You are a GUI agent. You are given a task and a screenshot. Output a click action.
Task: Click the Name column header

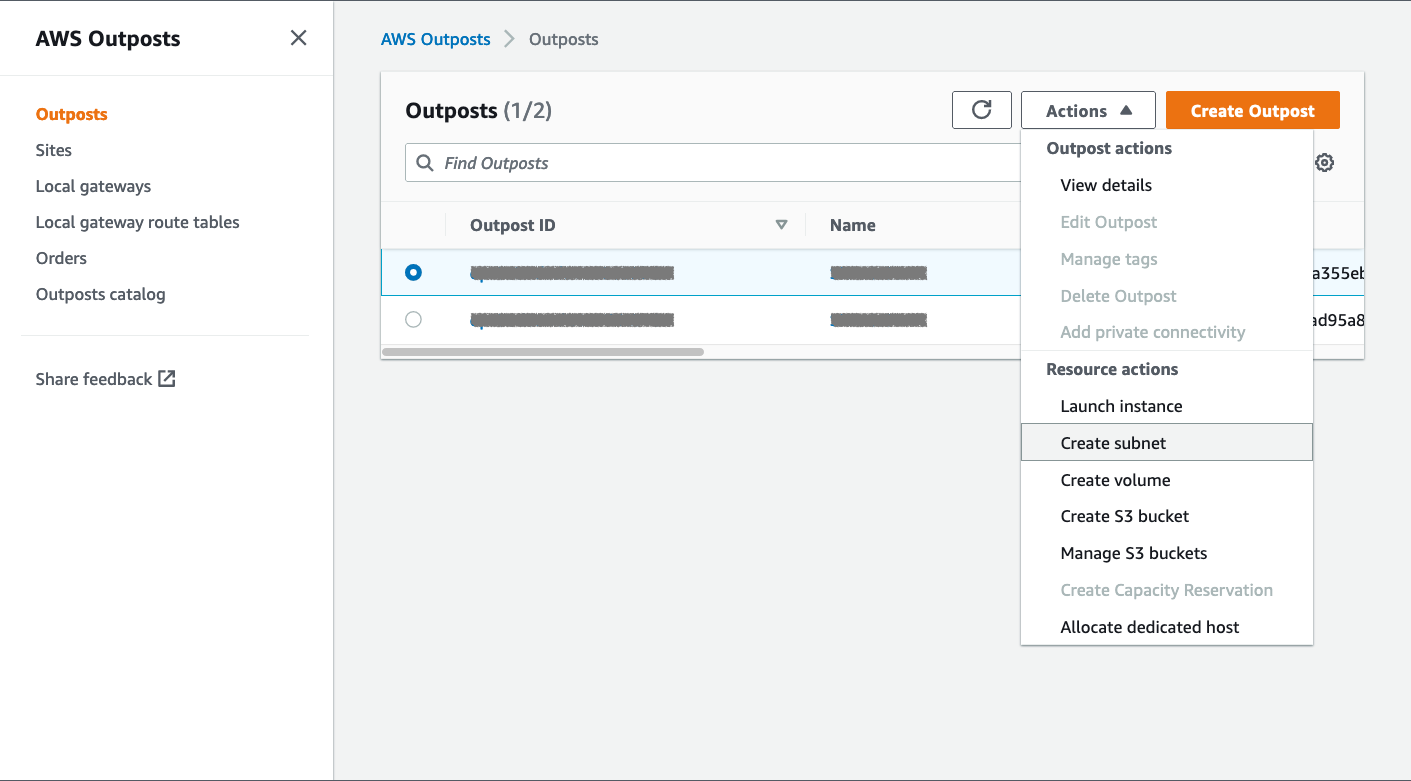tap(853, 225)
